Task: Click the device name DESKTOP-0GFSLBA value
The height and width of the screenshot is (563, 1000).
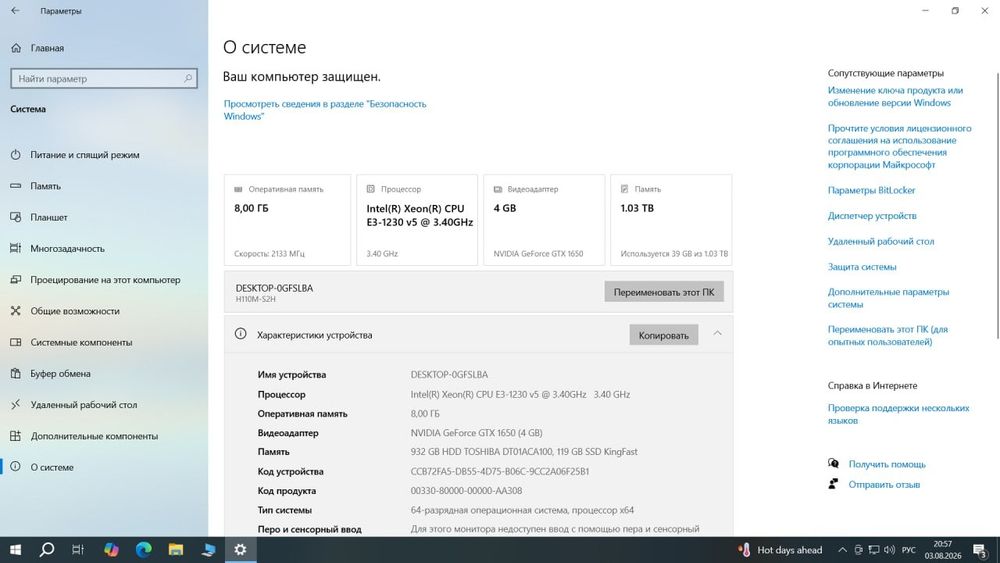Action: coord(449,375)
